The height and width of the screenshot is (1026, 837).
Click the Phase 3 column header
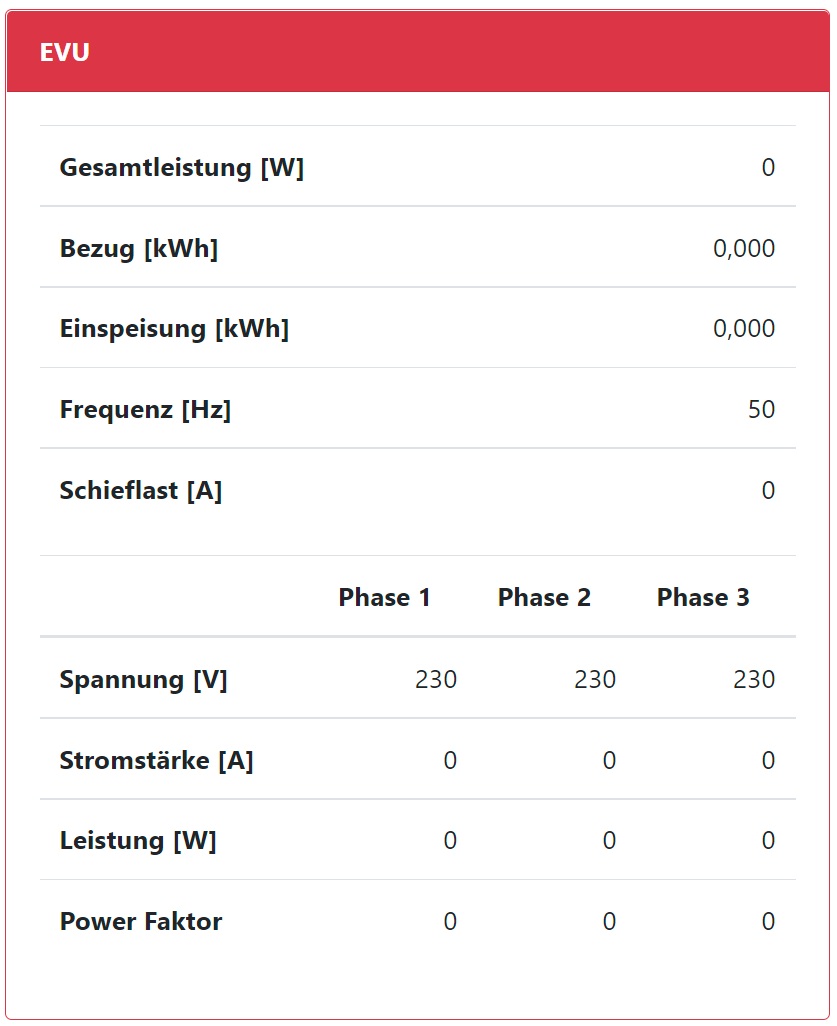click(703, 598)
